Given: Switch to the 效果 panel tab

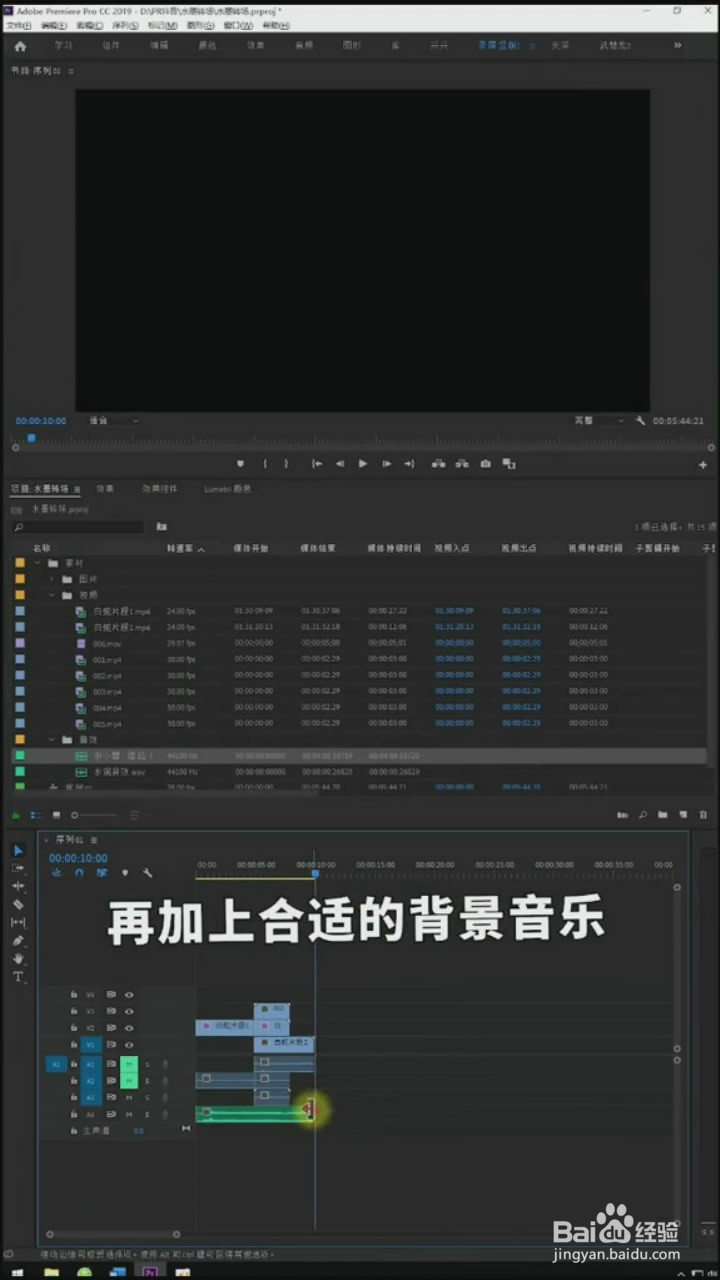Looking at the screenshot, I should coord(105,489).
